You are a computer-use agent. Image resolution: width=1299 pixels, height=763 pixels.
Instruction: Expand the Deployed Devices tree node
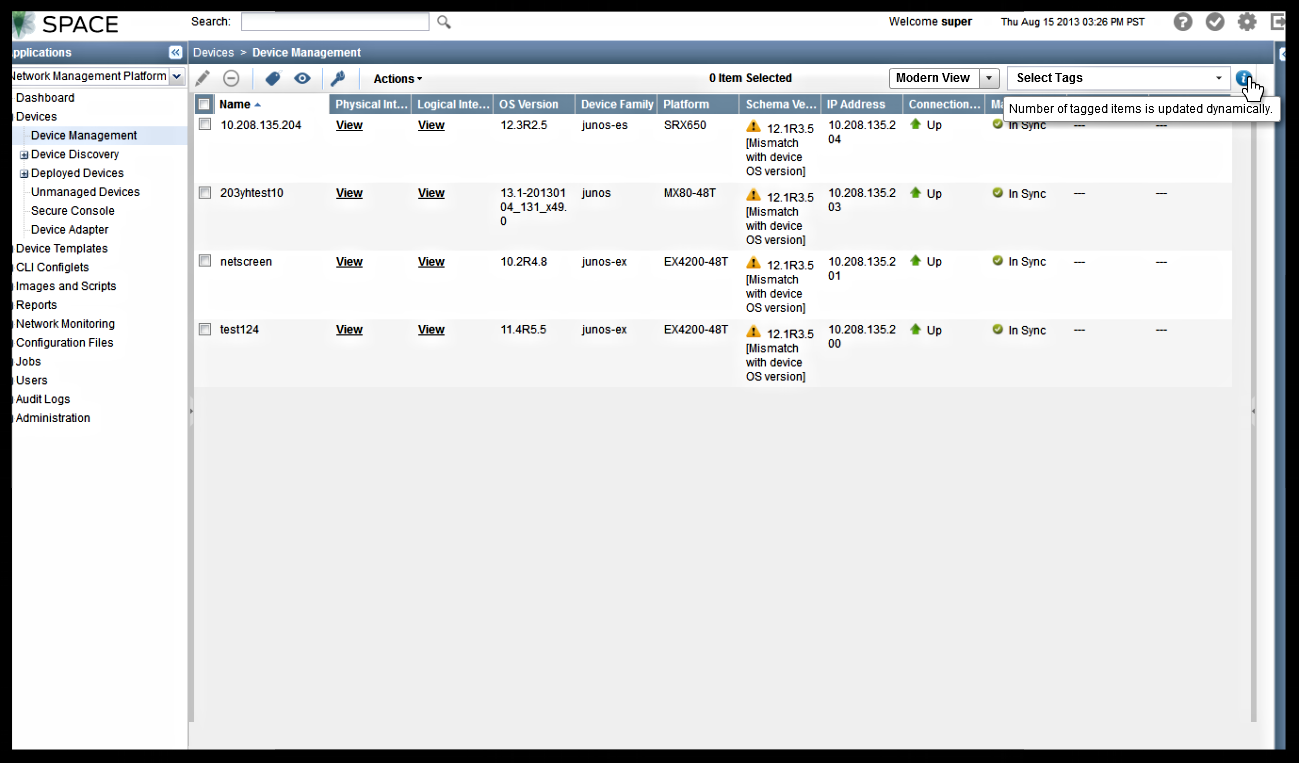pos(24,174)
